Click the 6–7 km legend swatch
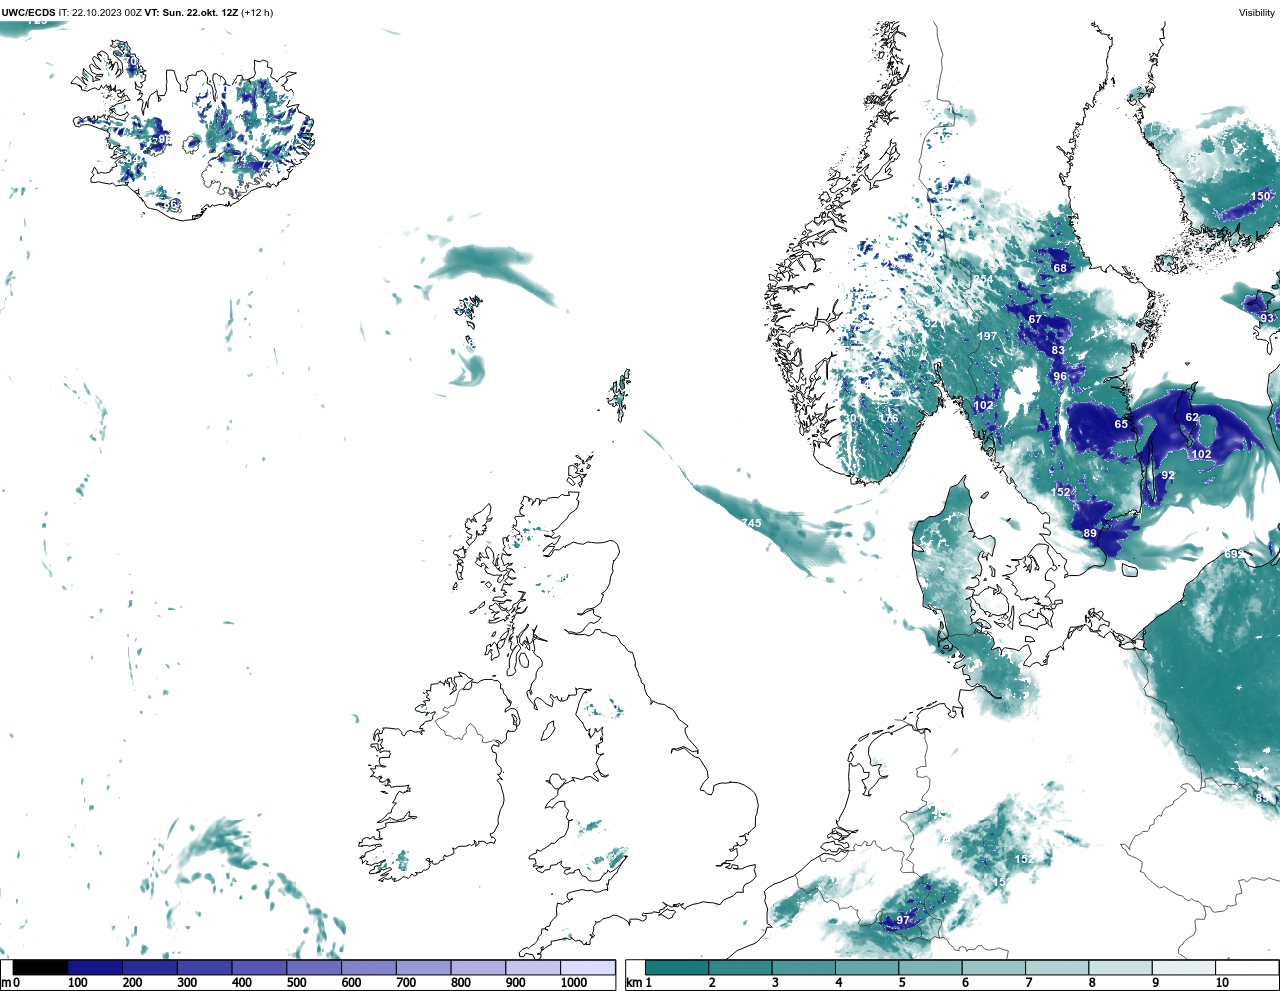Screen dimensions: 1280x991 tap(993, 967)
